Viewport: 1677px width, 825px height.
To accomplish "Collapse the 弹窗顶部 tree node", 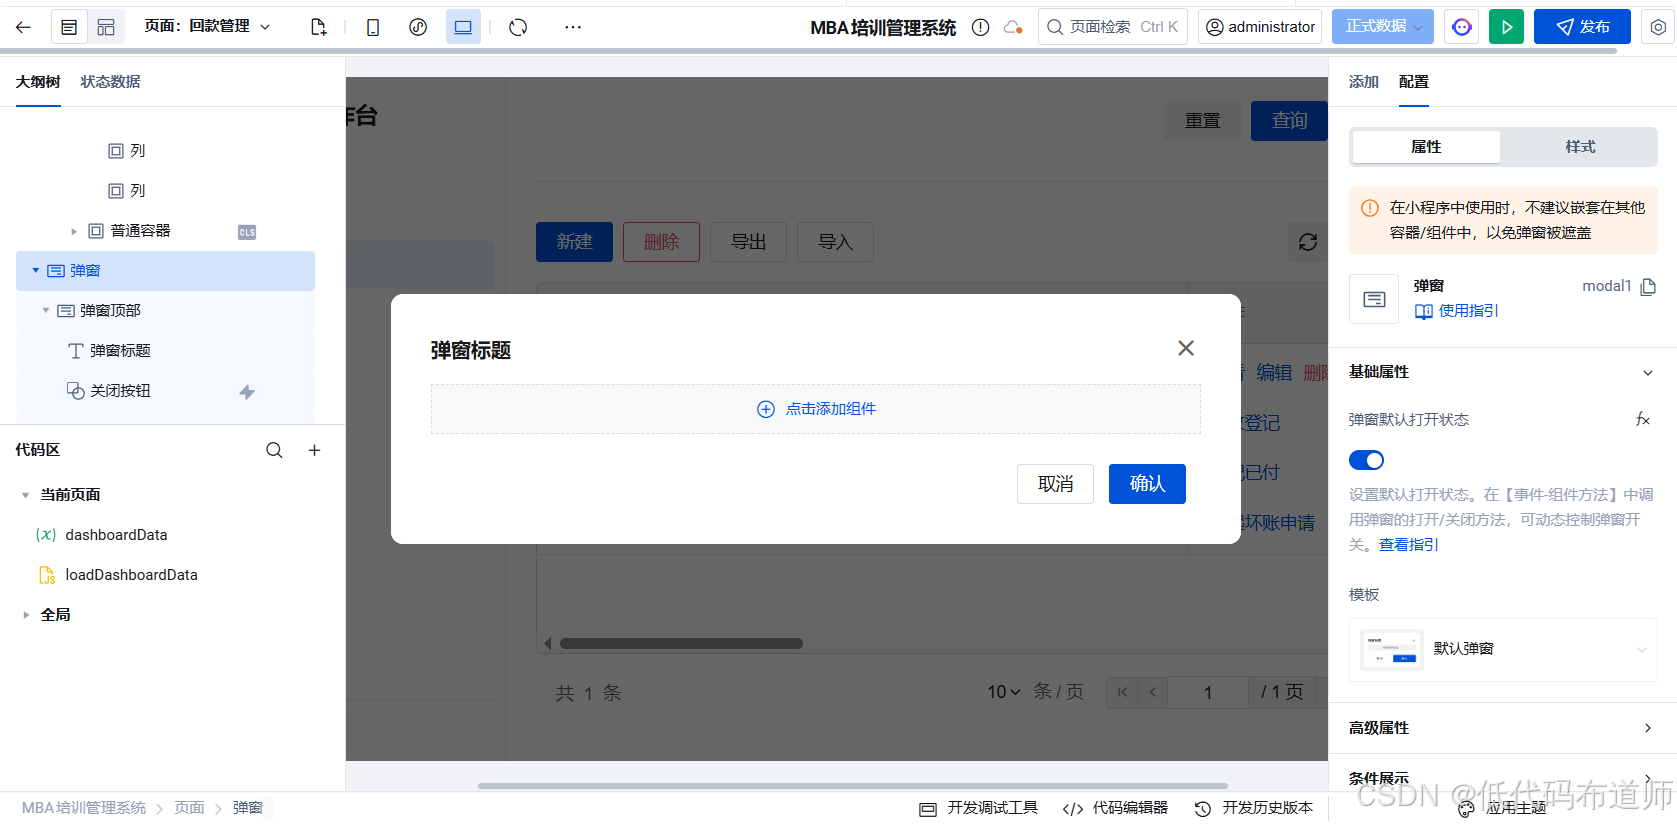I will (46, 310).
